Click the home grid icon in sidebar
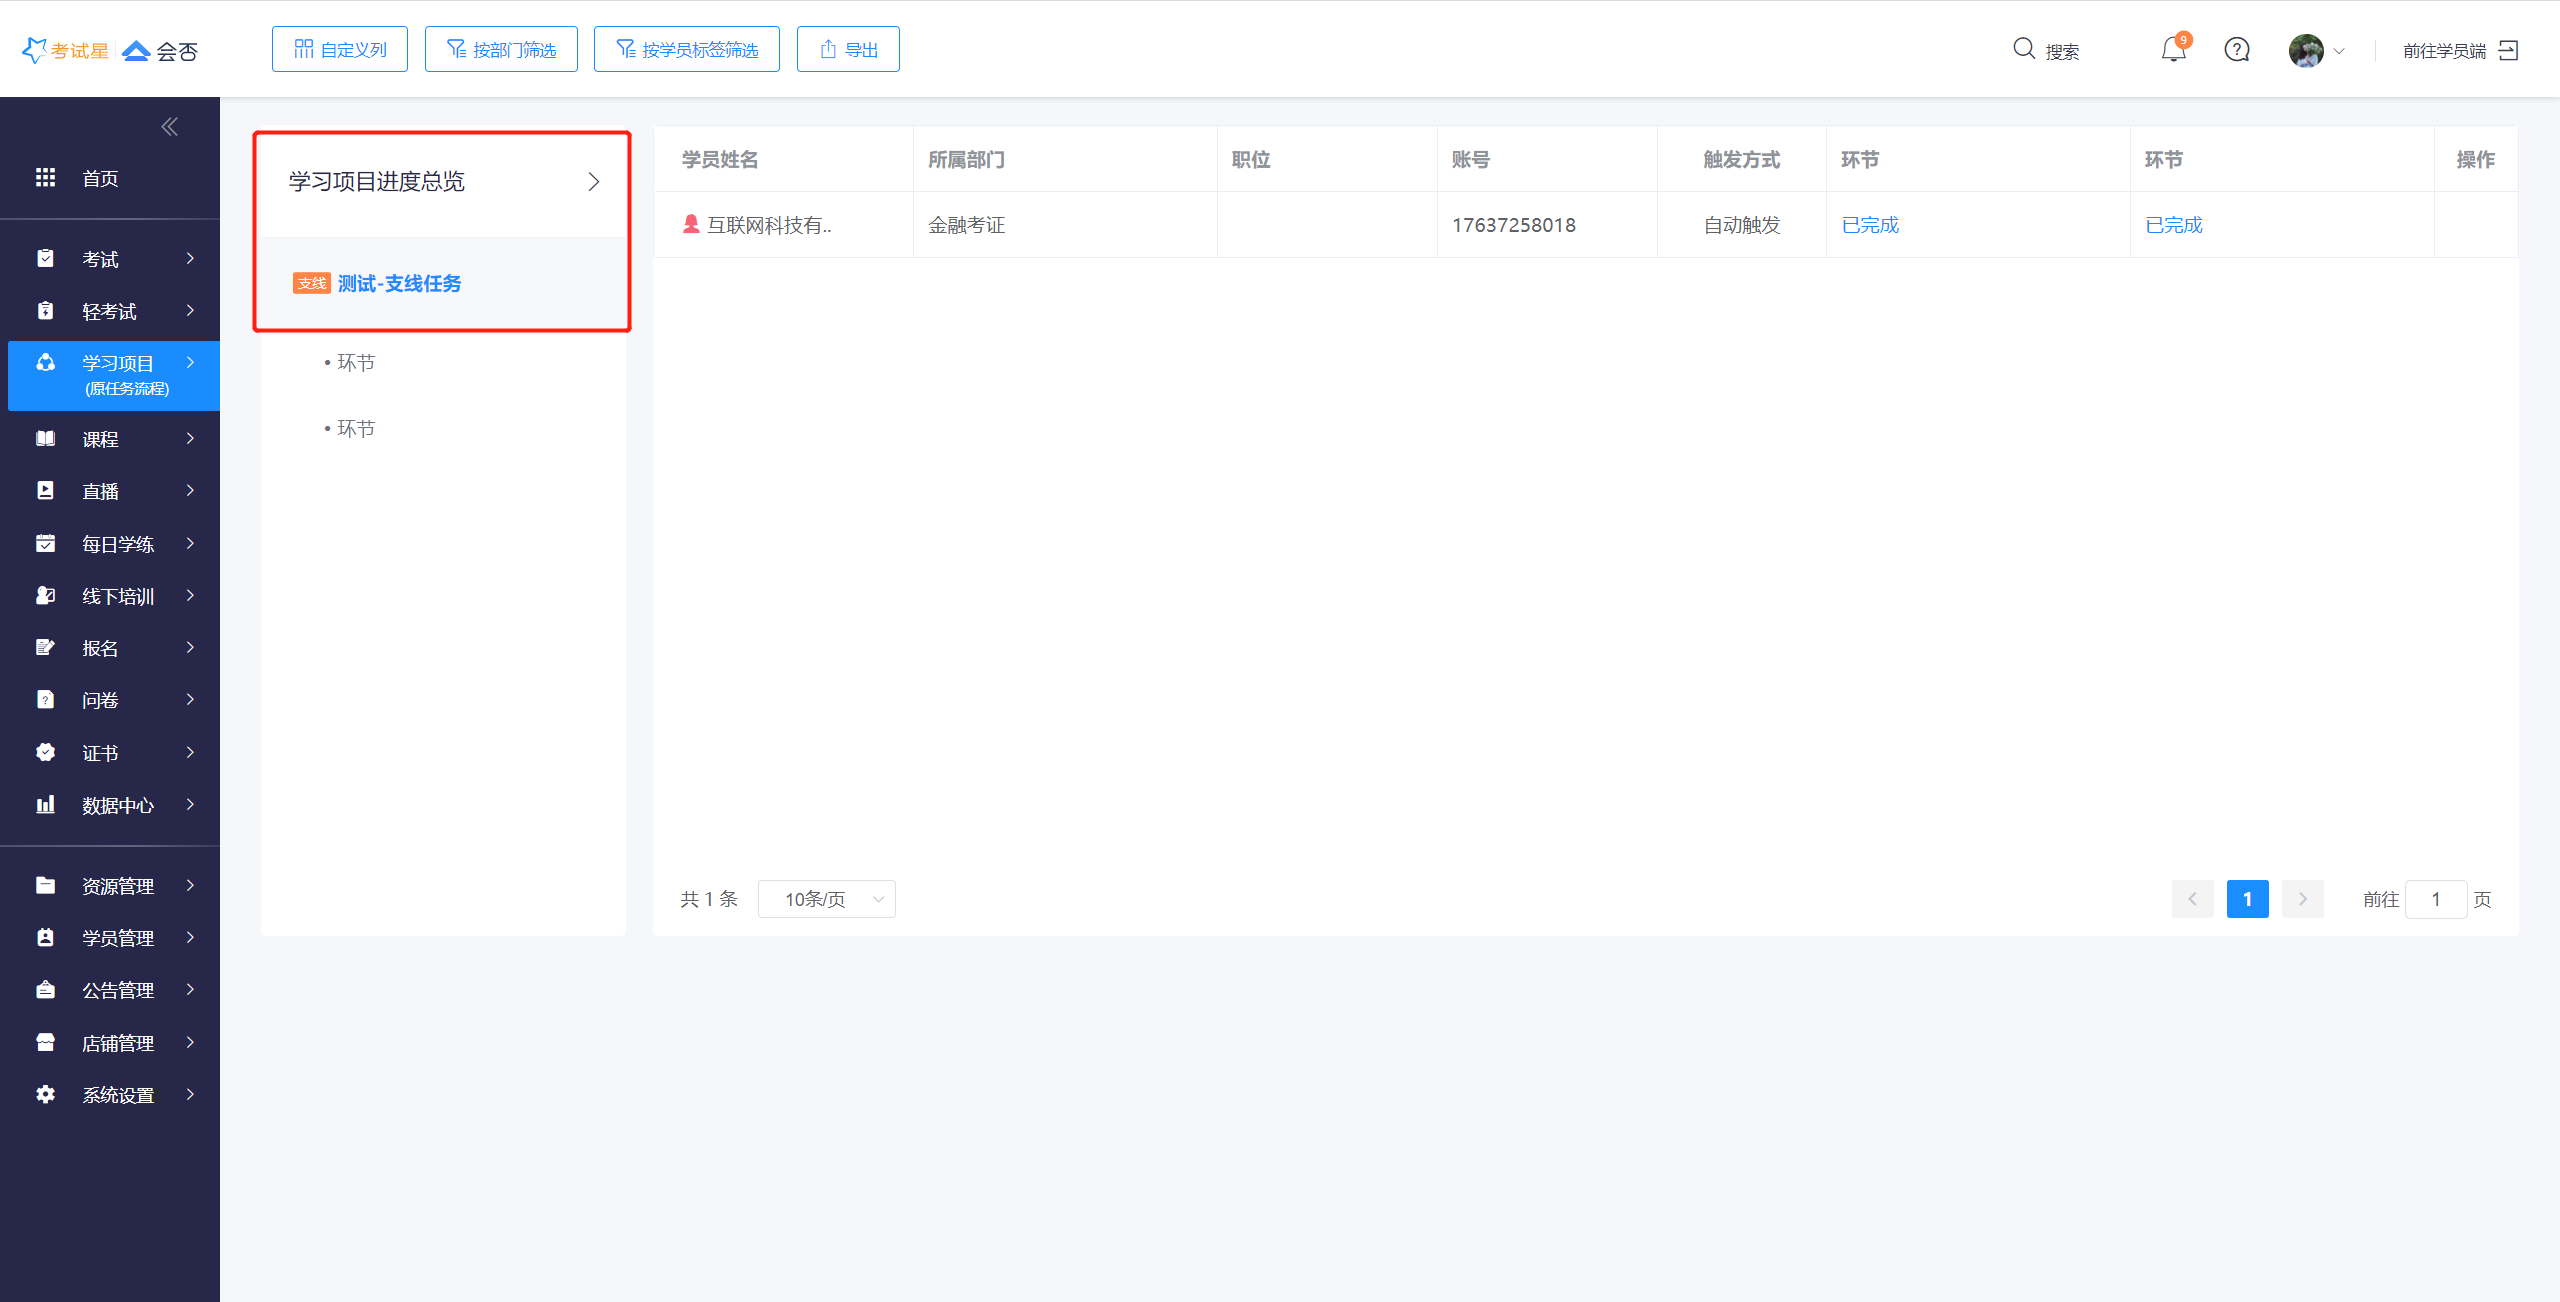2560x1302 pixels. tap(46, 178)
